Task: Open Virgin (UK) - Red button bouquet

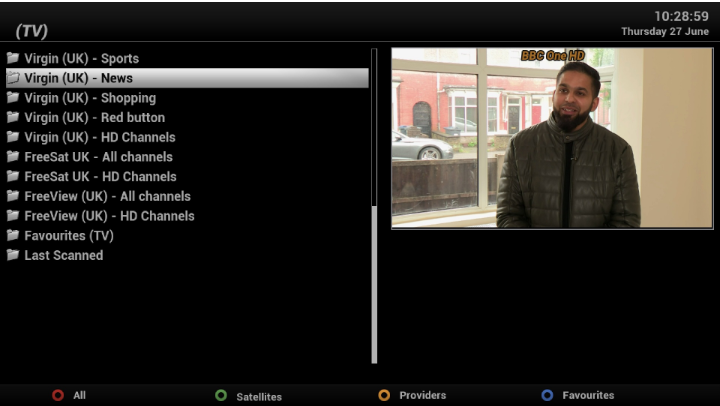Action: [x=187, y=118]
